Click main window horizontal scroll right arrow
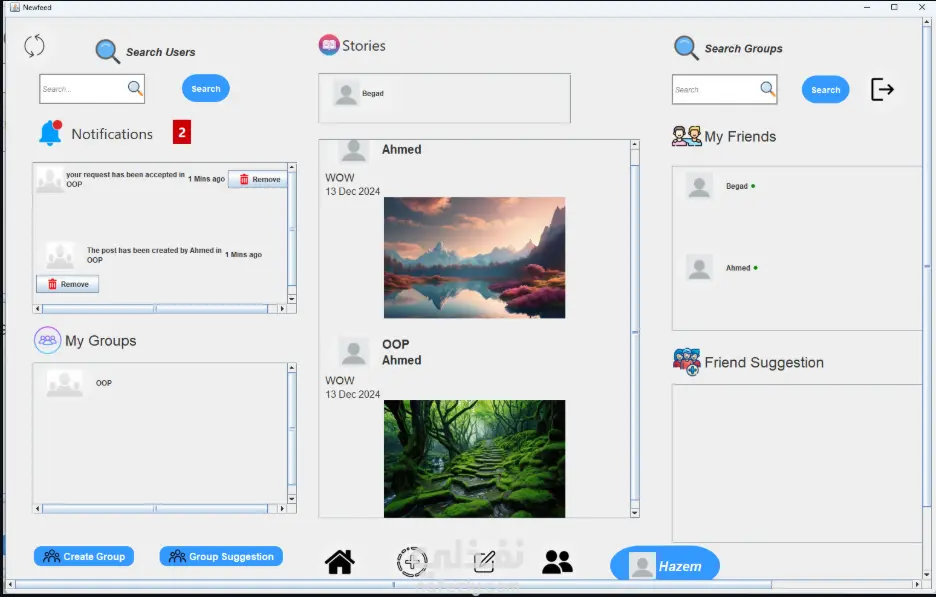 917,584
